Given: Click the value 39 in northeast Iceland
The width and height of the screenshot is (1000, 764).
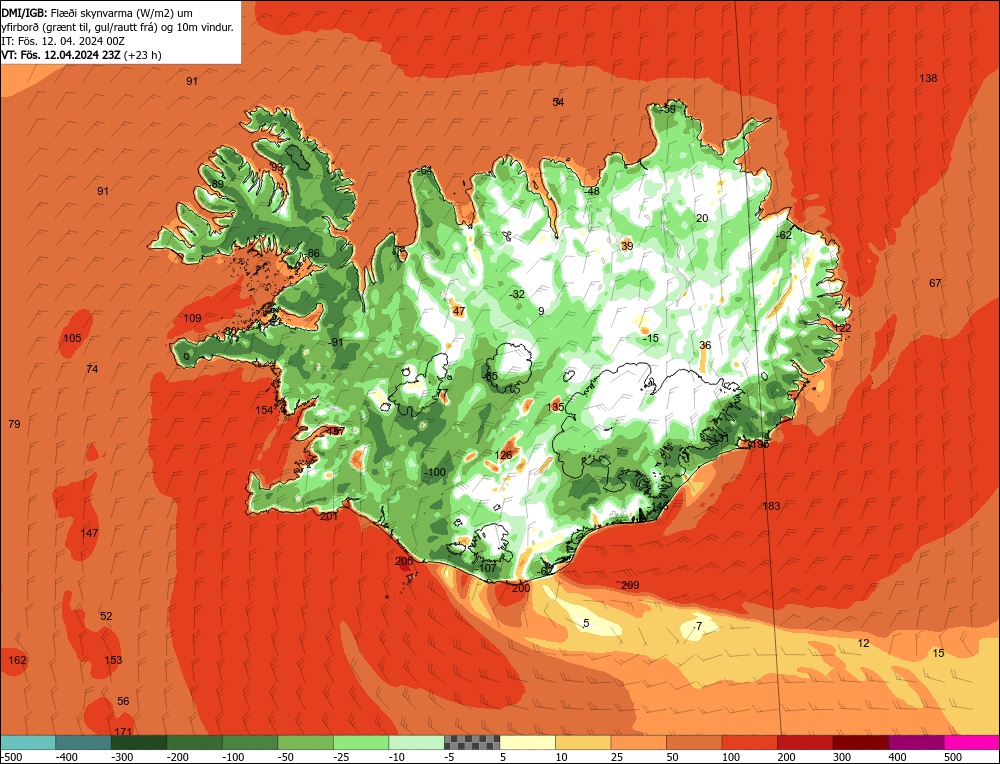Looking at the screenshot, I should [x=627, y=246].
